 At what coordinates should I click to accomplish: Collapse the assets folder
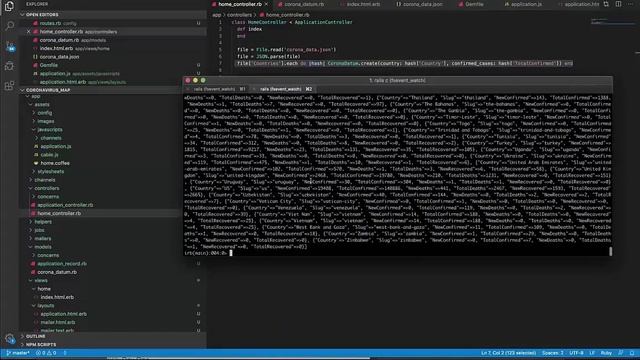42,104
